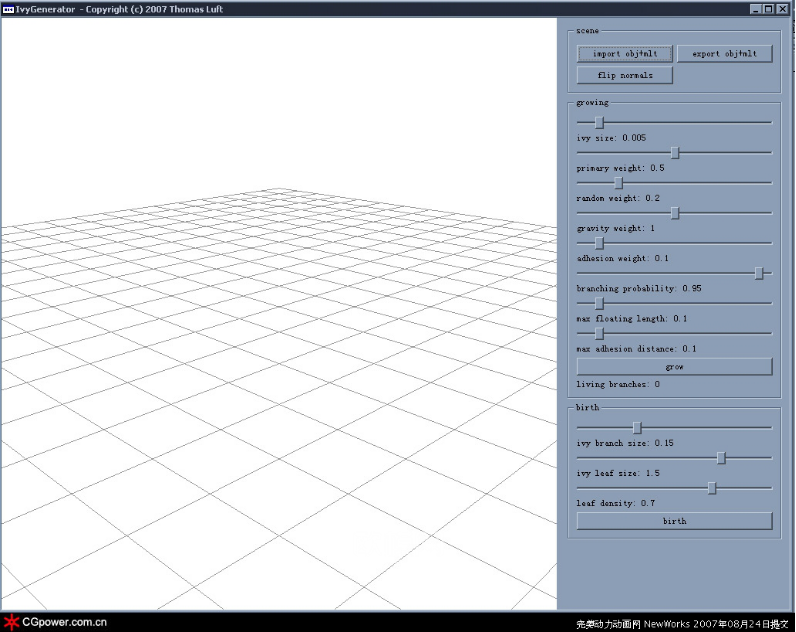
Task: Click the 'random weight: 0.2' label
Action: 618,198
